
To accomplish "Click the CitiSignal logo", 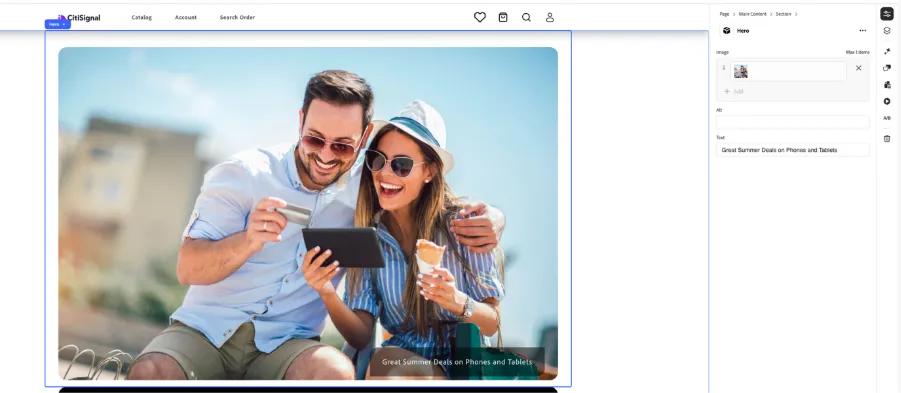I will 79,18.
